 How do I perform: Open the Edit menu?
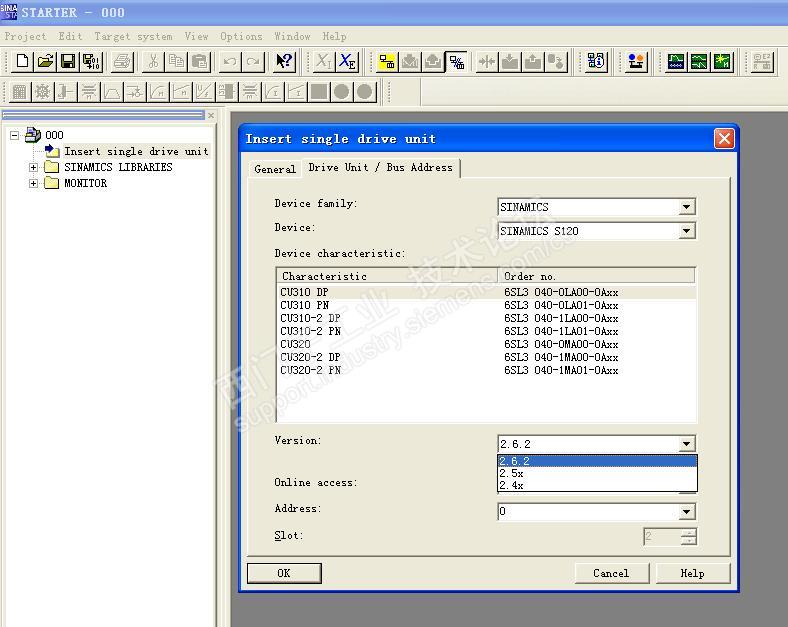(x=70, y=36)
